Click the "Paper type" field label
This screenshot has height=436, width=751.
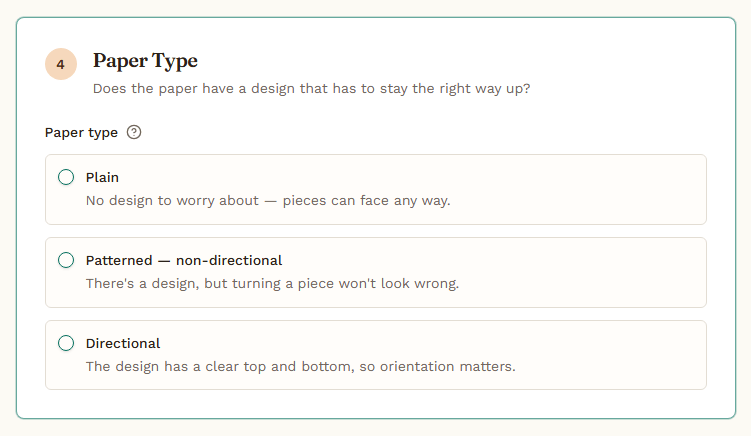coord(81,132)
